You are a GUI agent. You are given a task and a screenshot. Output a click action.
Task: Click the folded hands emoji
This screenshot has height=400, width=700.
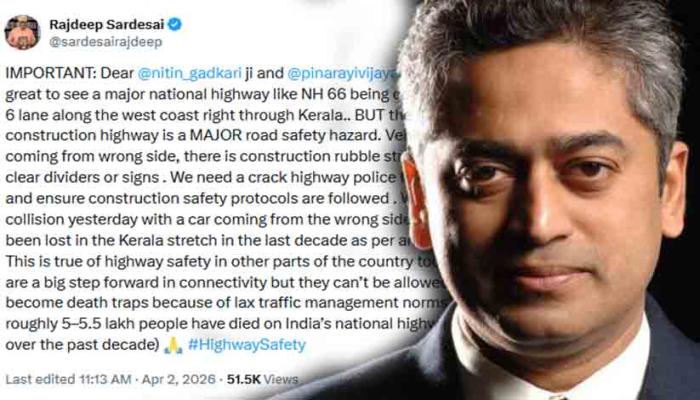tap(173, 346)
